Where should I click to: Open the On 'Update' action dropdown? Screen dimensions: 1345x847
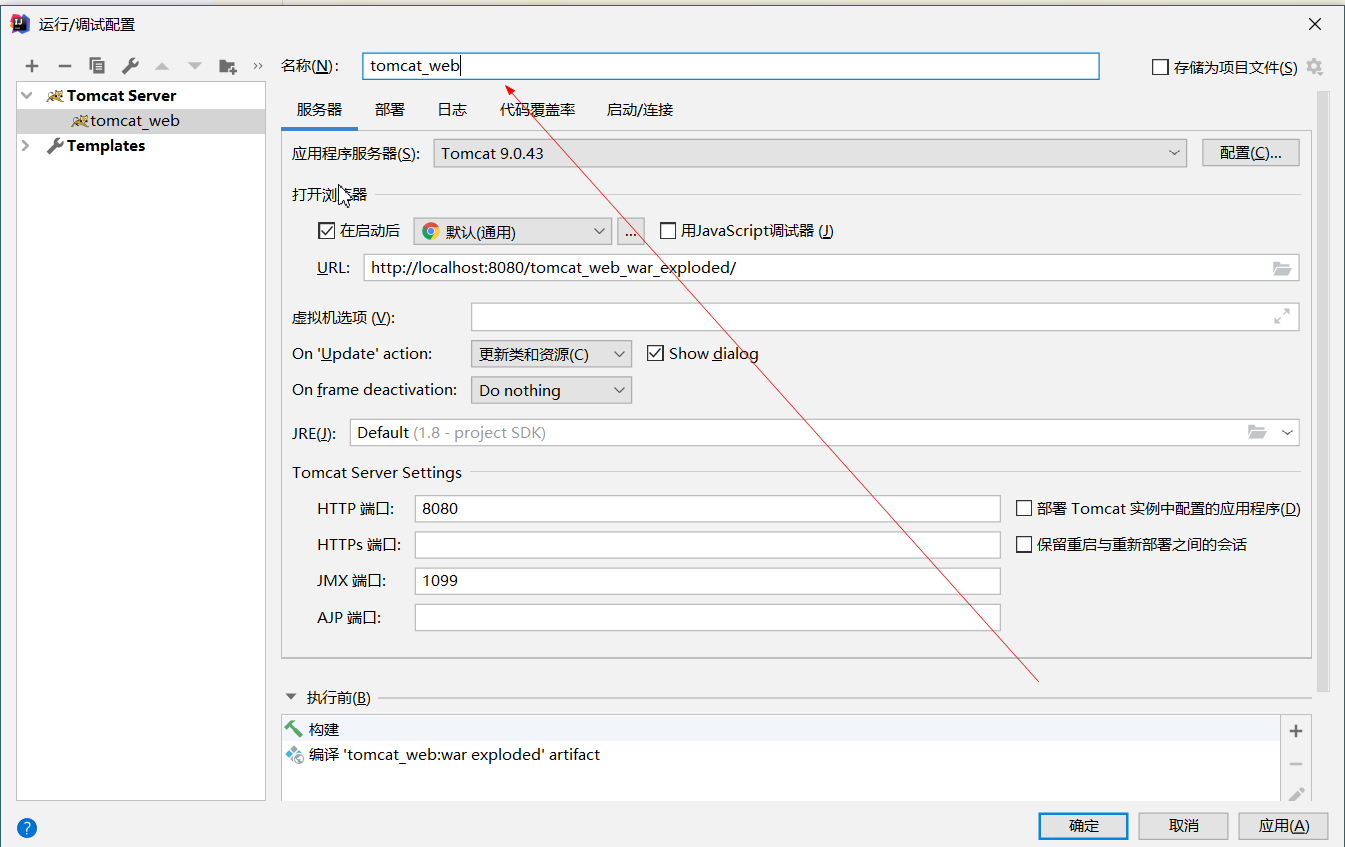[x=551, y=354]
